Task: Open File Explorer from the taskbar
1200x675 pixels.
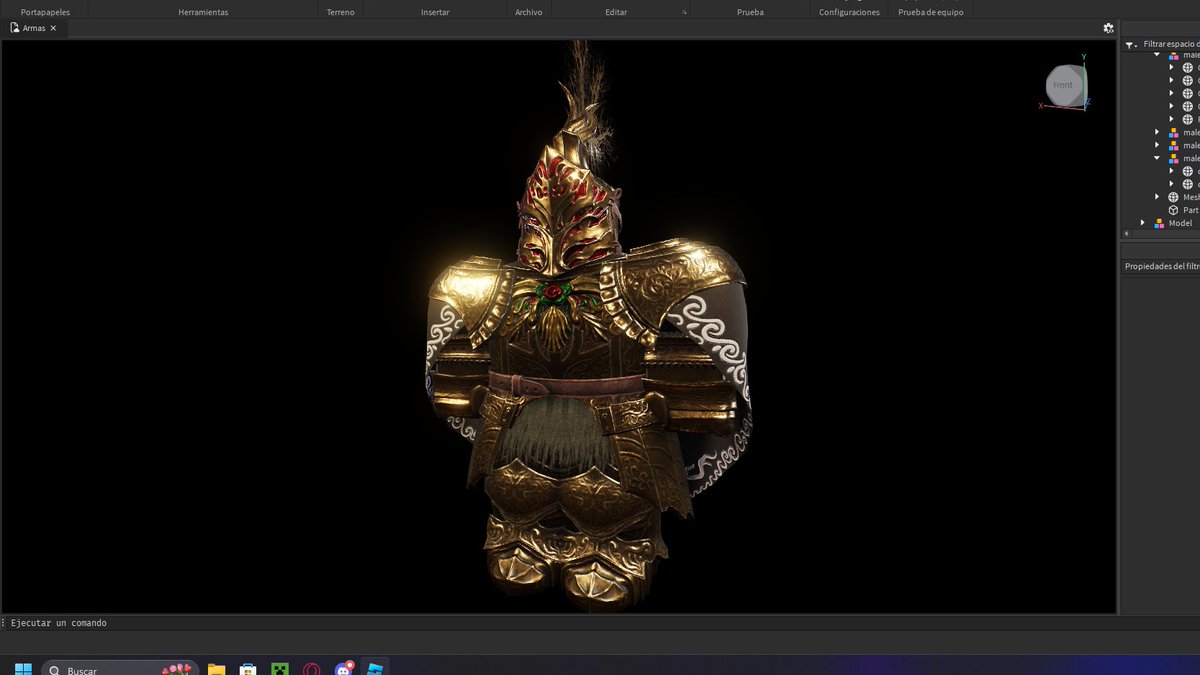Action: [216, 669]
